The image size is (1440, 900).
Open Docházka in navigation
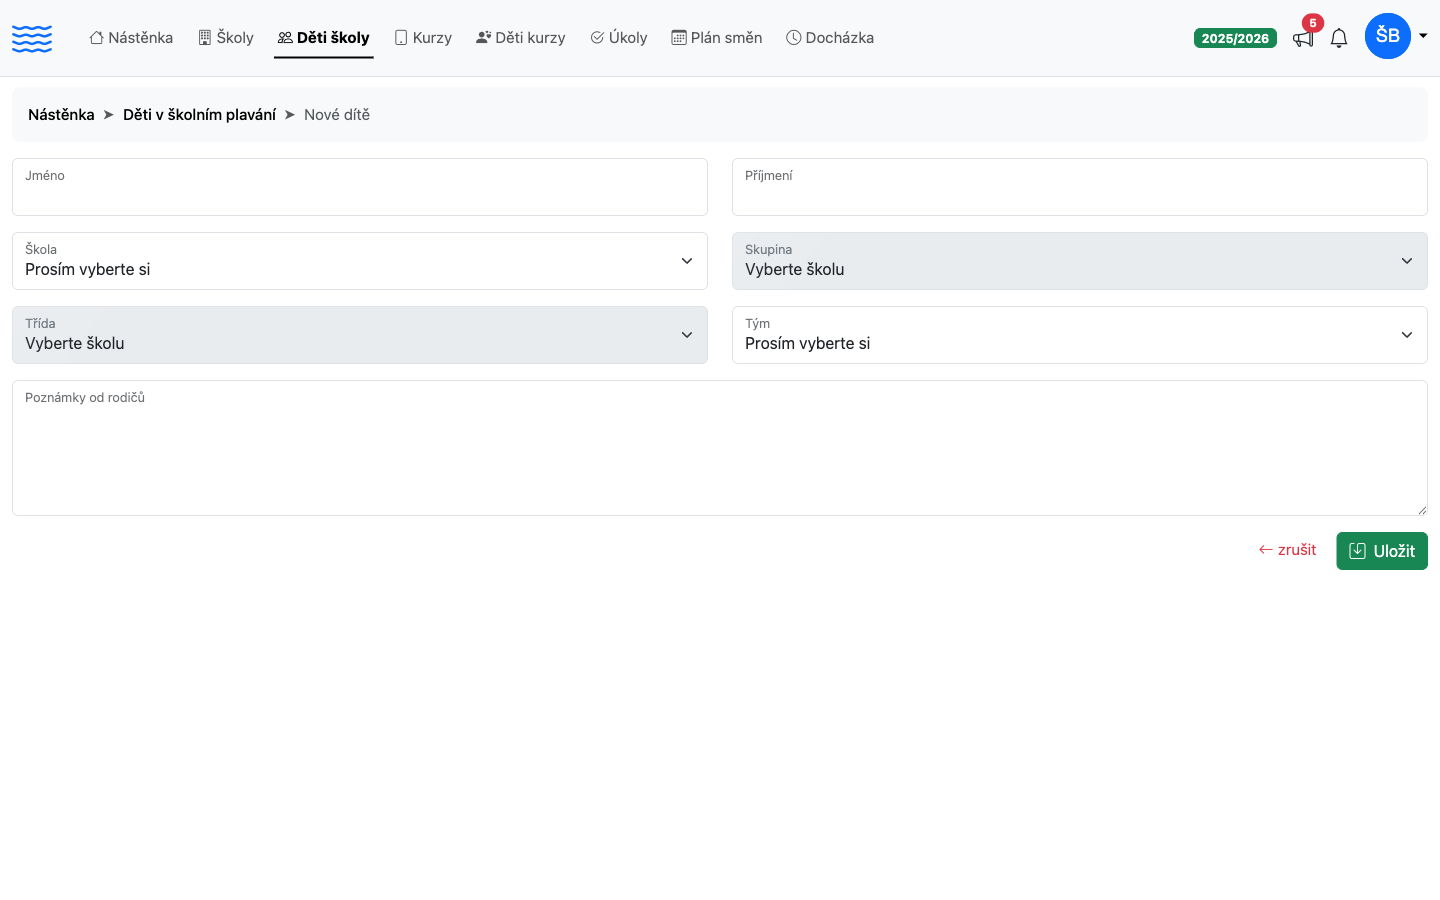[830, 38]
